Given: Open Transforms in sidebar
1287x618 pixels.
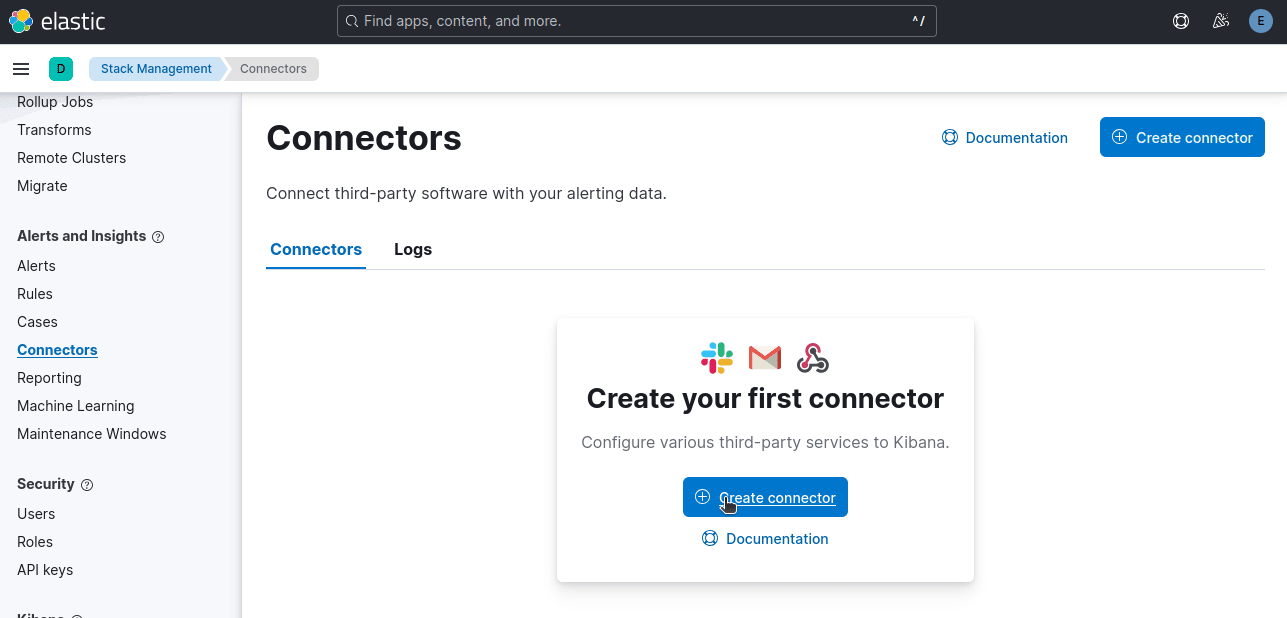Looking at the screenshot, I should (x=54, y=130).
